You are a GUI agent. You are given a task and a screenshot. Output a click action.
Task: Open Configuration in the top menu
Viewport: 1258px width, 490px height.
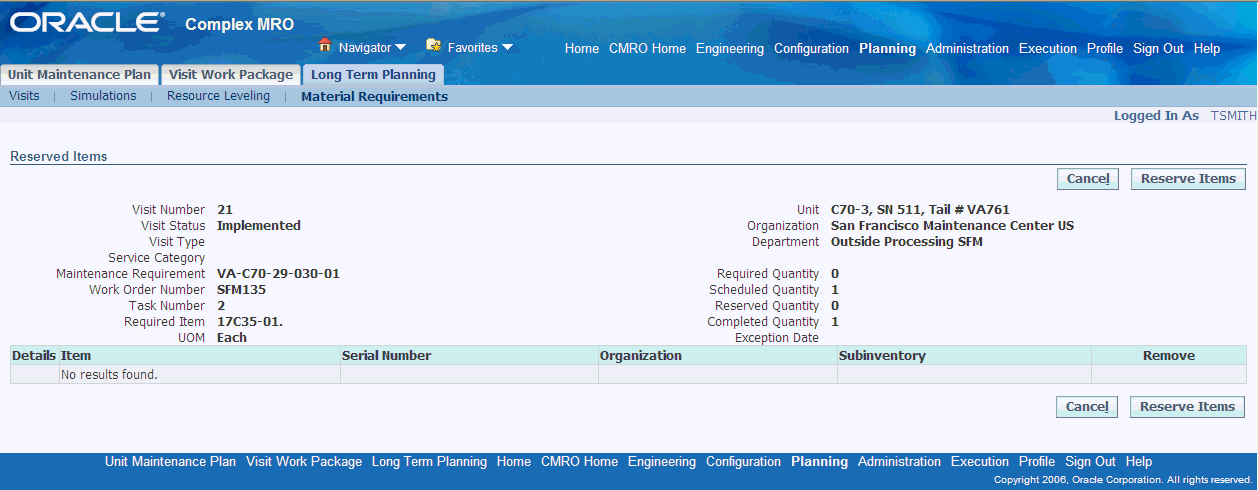pyautogui.click(x=811, y=48)
